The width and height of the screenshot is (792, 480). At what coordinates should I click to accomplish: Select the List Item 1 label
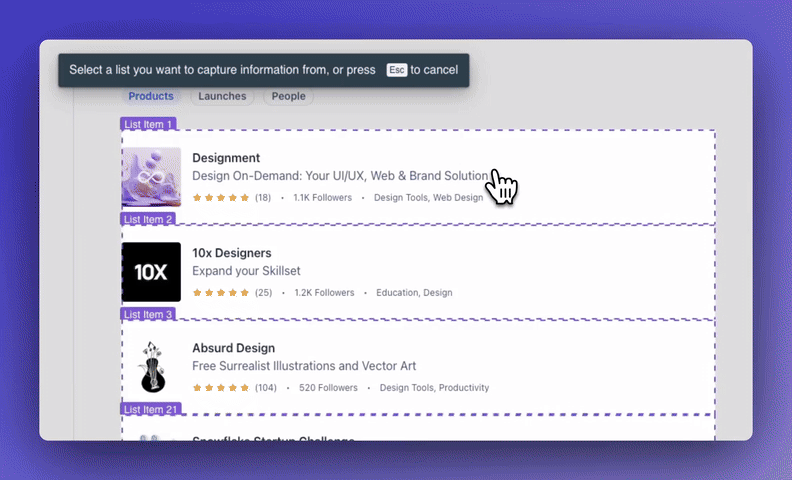tap(148, 124)
